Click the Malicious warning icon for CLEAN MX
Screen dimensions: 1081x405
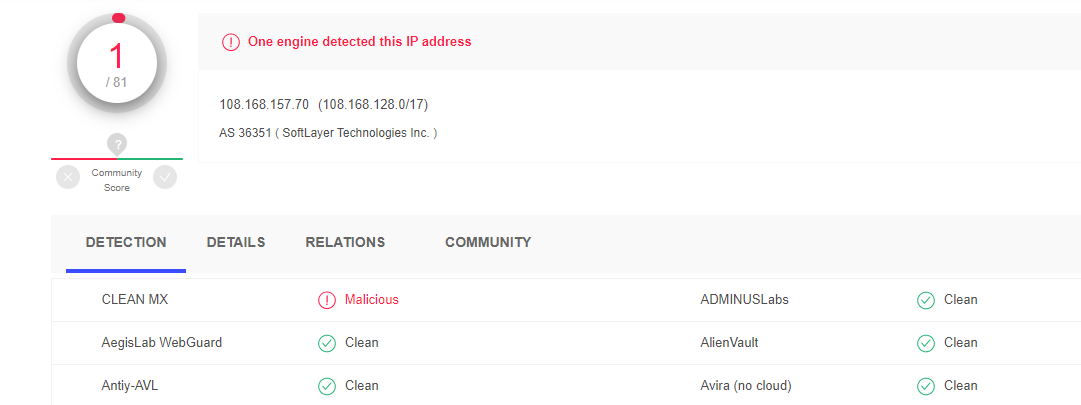pyautogui.click(x=327, y=300)
